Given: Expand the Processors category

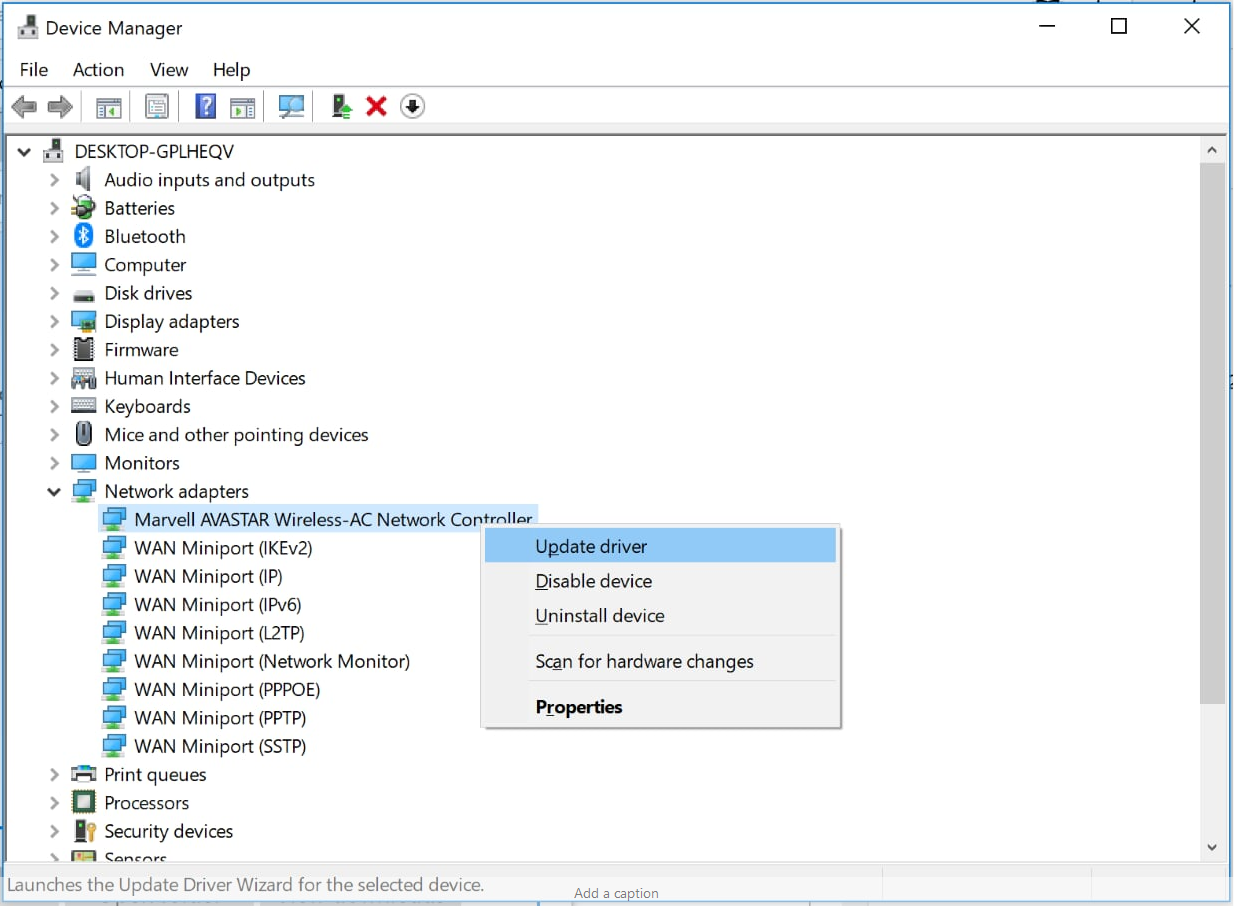Looking at the screenshot, I should pyautogui.click(x=55, y=802).
